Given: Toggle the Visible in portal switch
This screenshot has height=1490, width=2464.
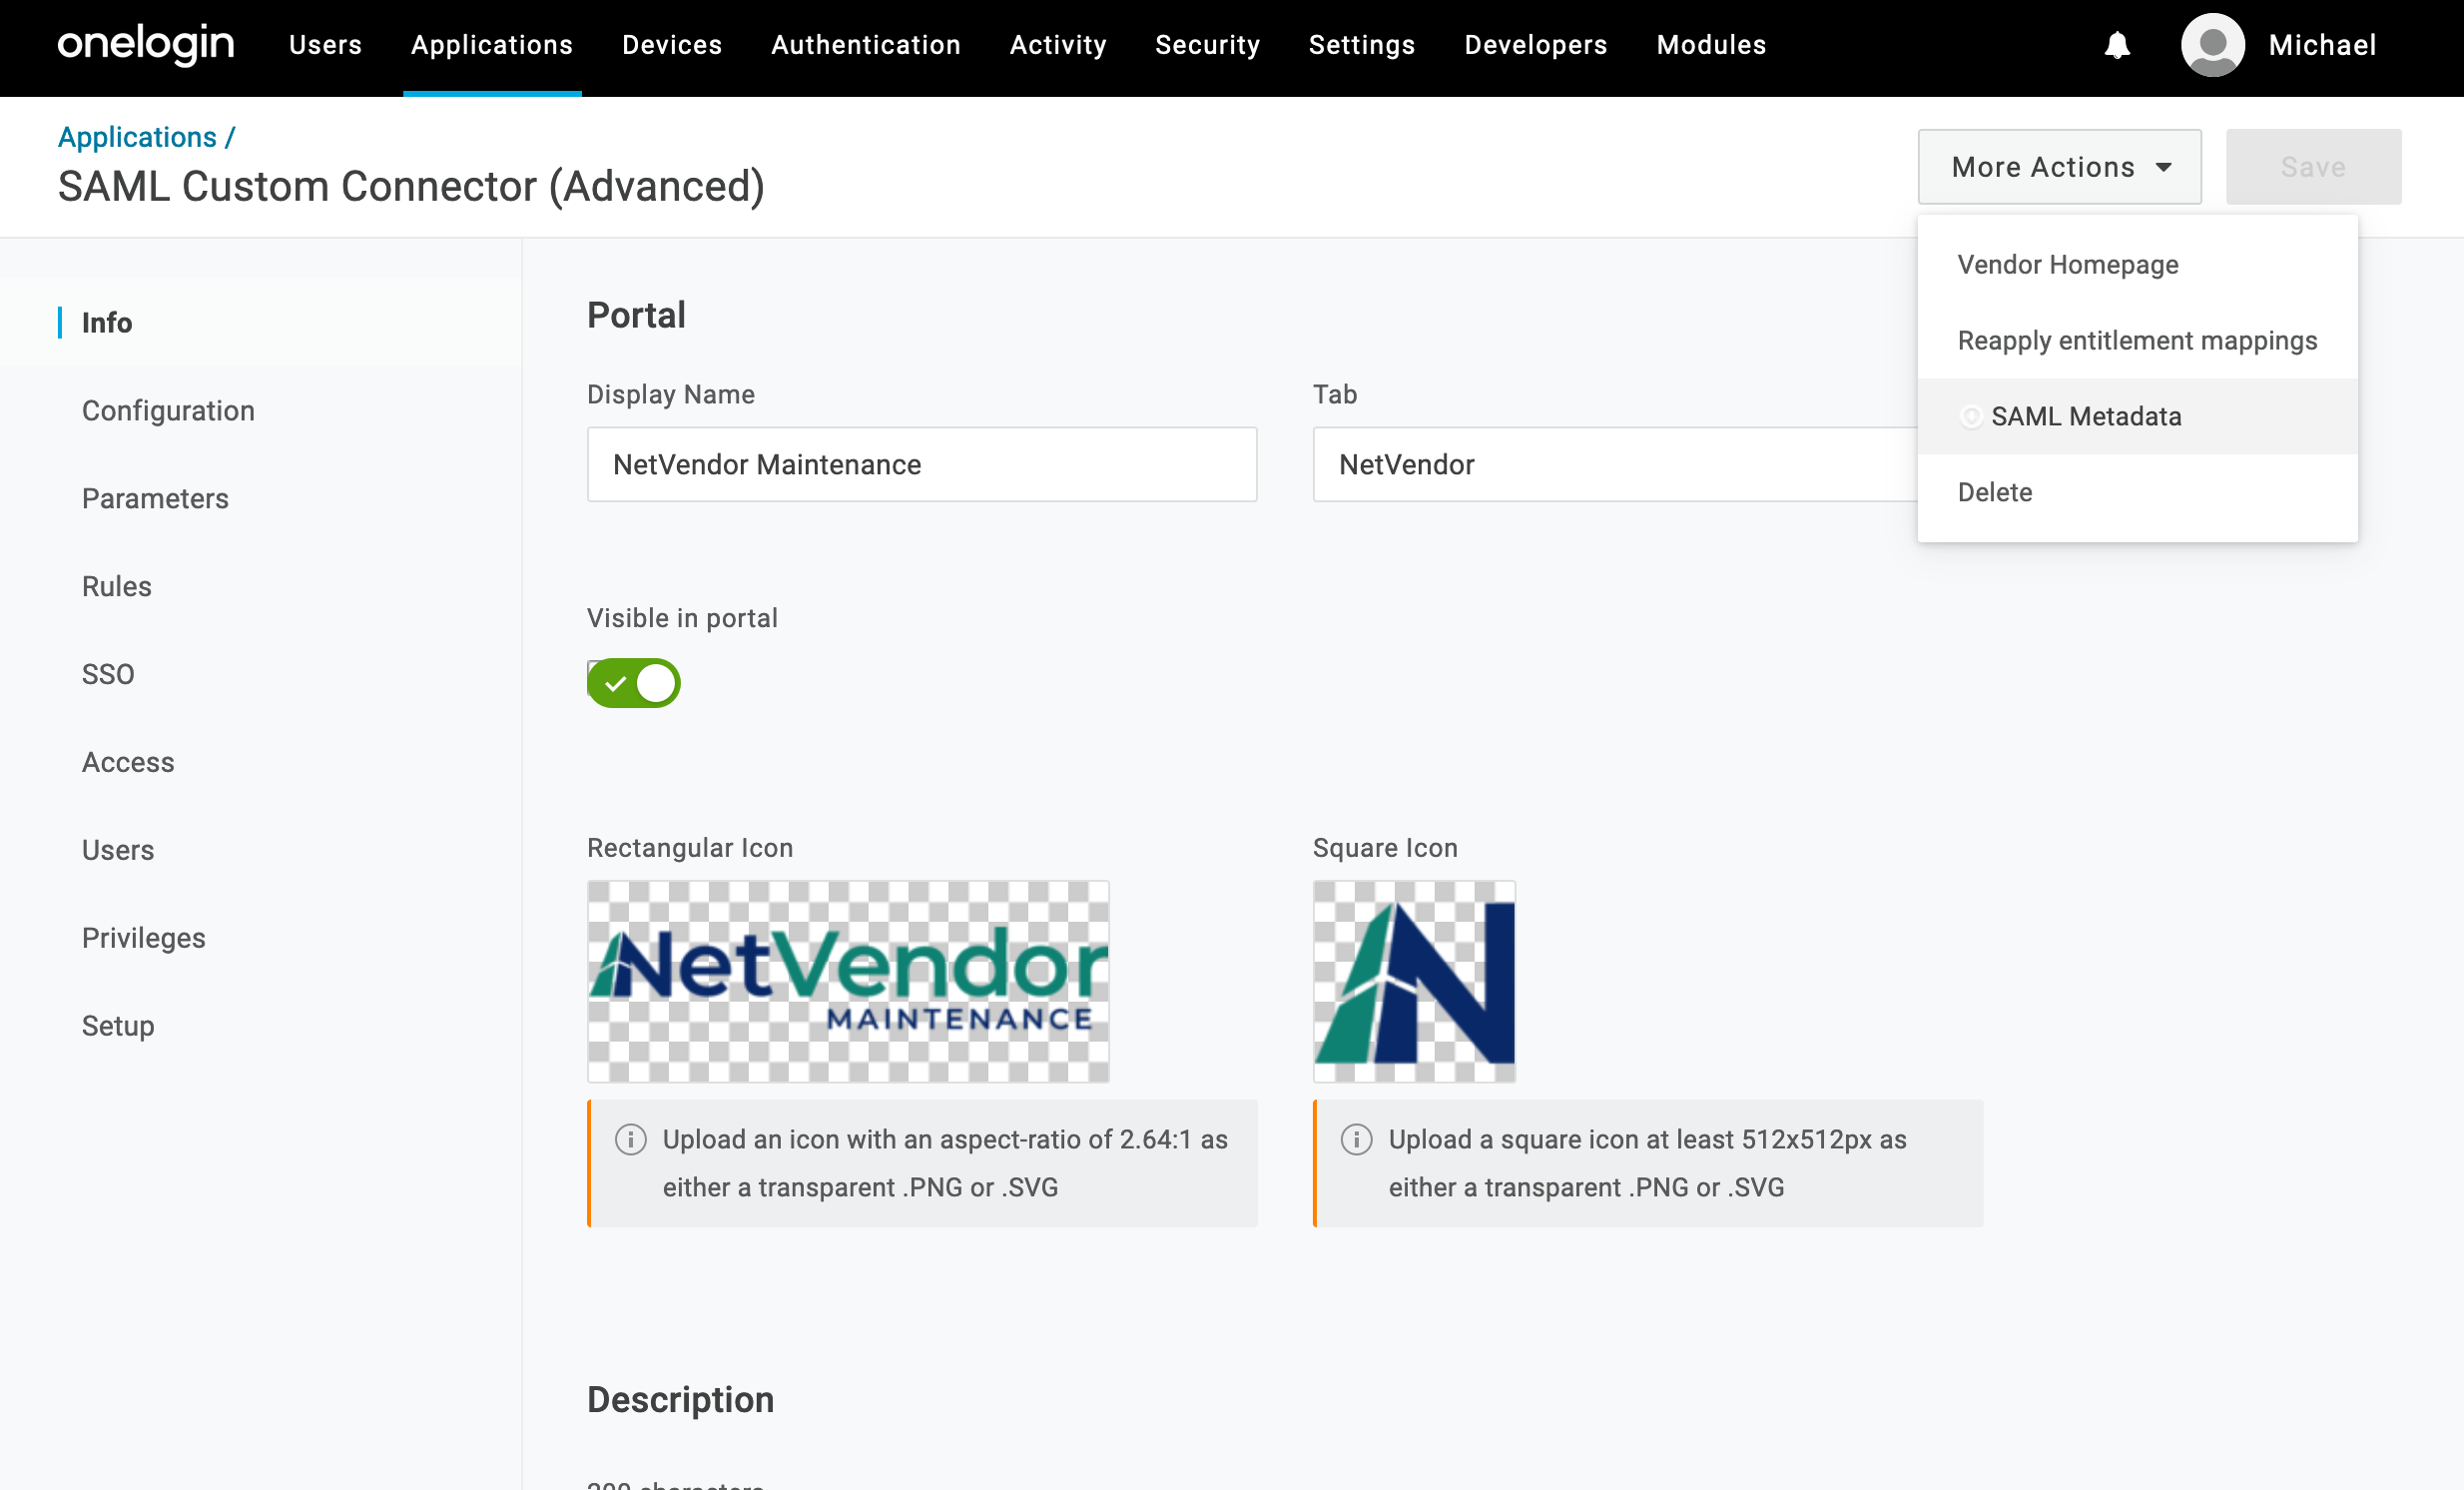Looking at the screenshot, I should click(x=633, y=683).
